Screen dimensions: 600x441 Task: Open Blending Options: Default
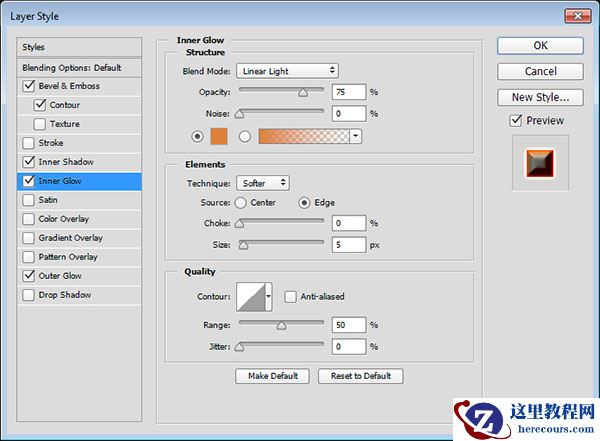pos(79,68)
